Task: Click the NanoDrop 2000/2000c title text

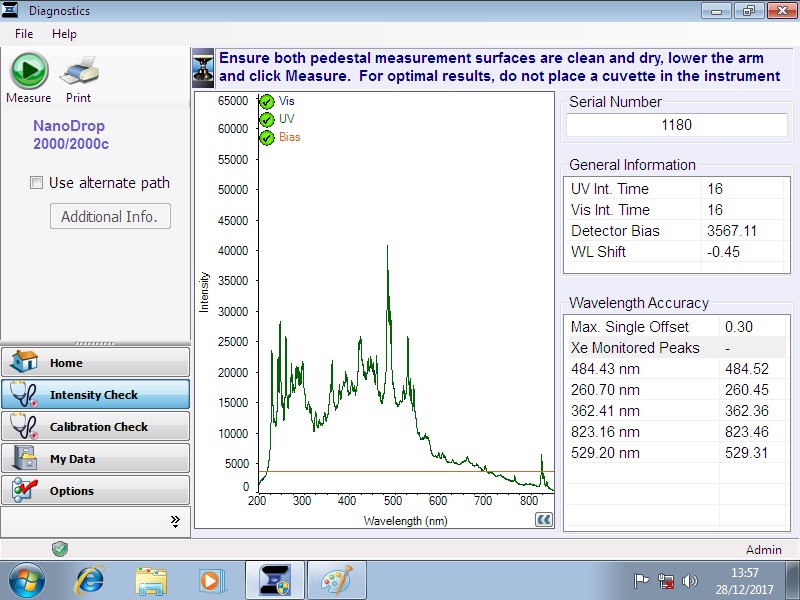Action: pyautogui.click(x=71, y=135)
